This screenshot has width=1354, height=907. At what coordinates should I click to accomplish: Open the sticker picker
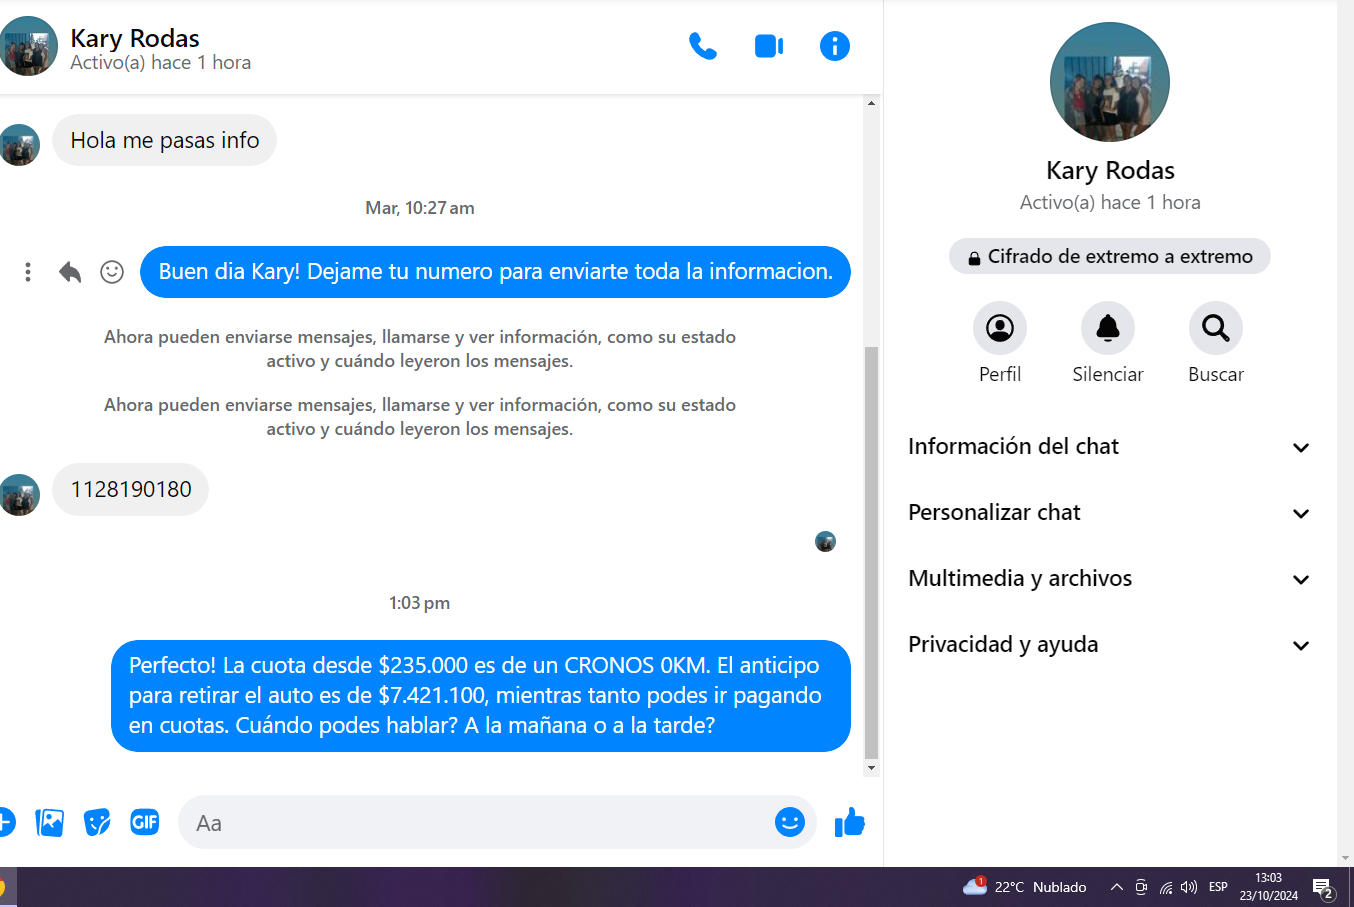[97, 822]
